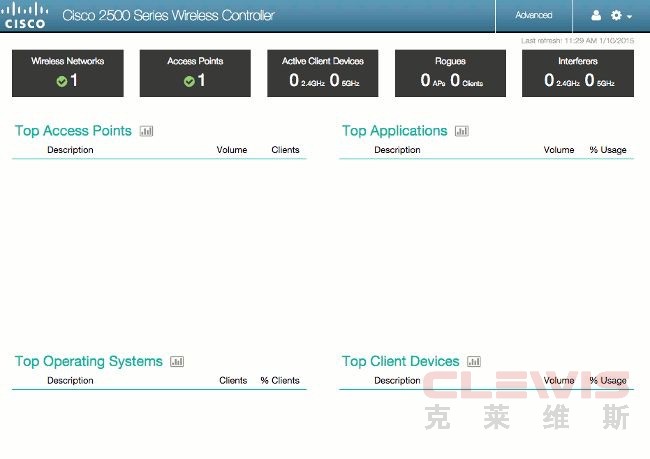
Task: Open the settings gear menu
Action: [616, 15]
